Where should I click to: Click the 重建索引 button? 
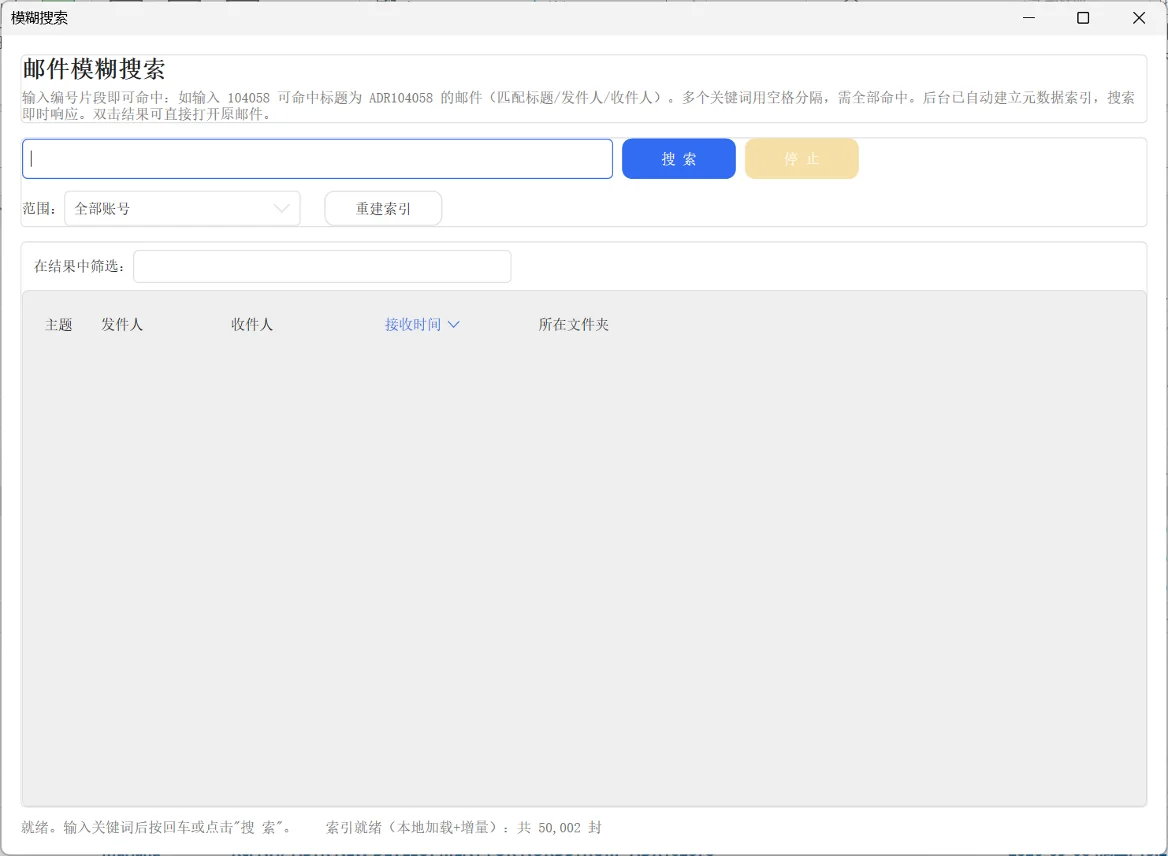point(383,209)
